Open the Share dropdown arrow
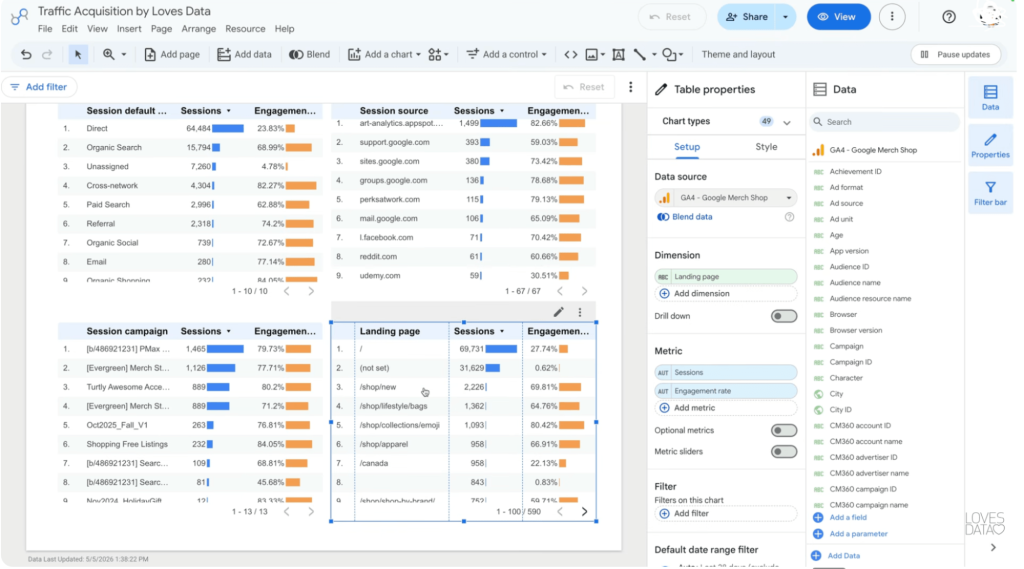The image size is (1024, 569). pos(786,17)
